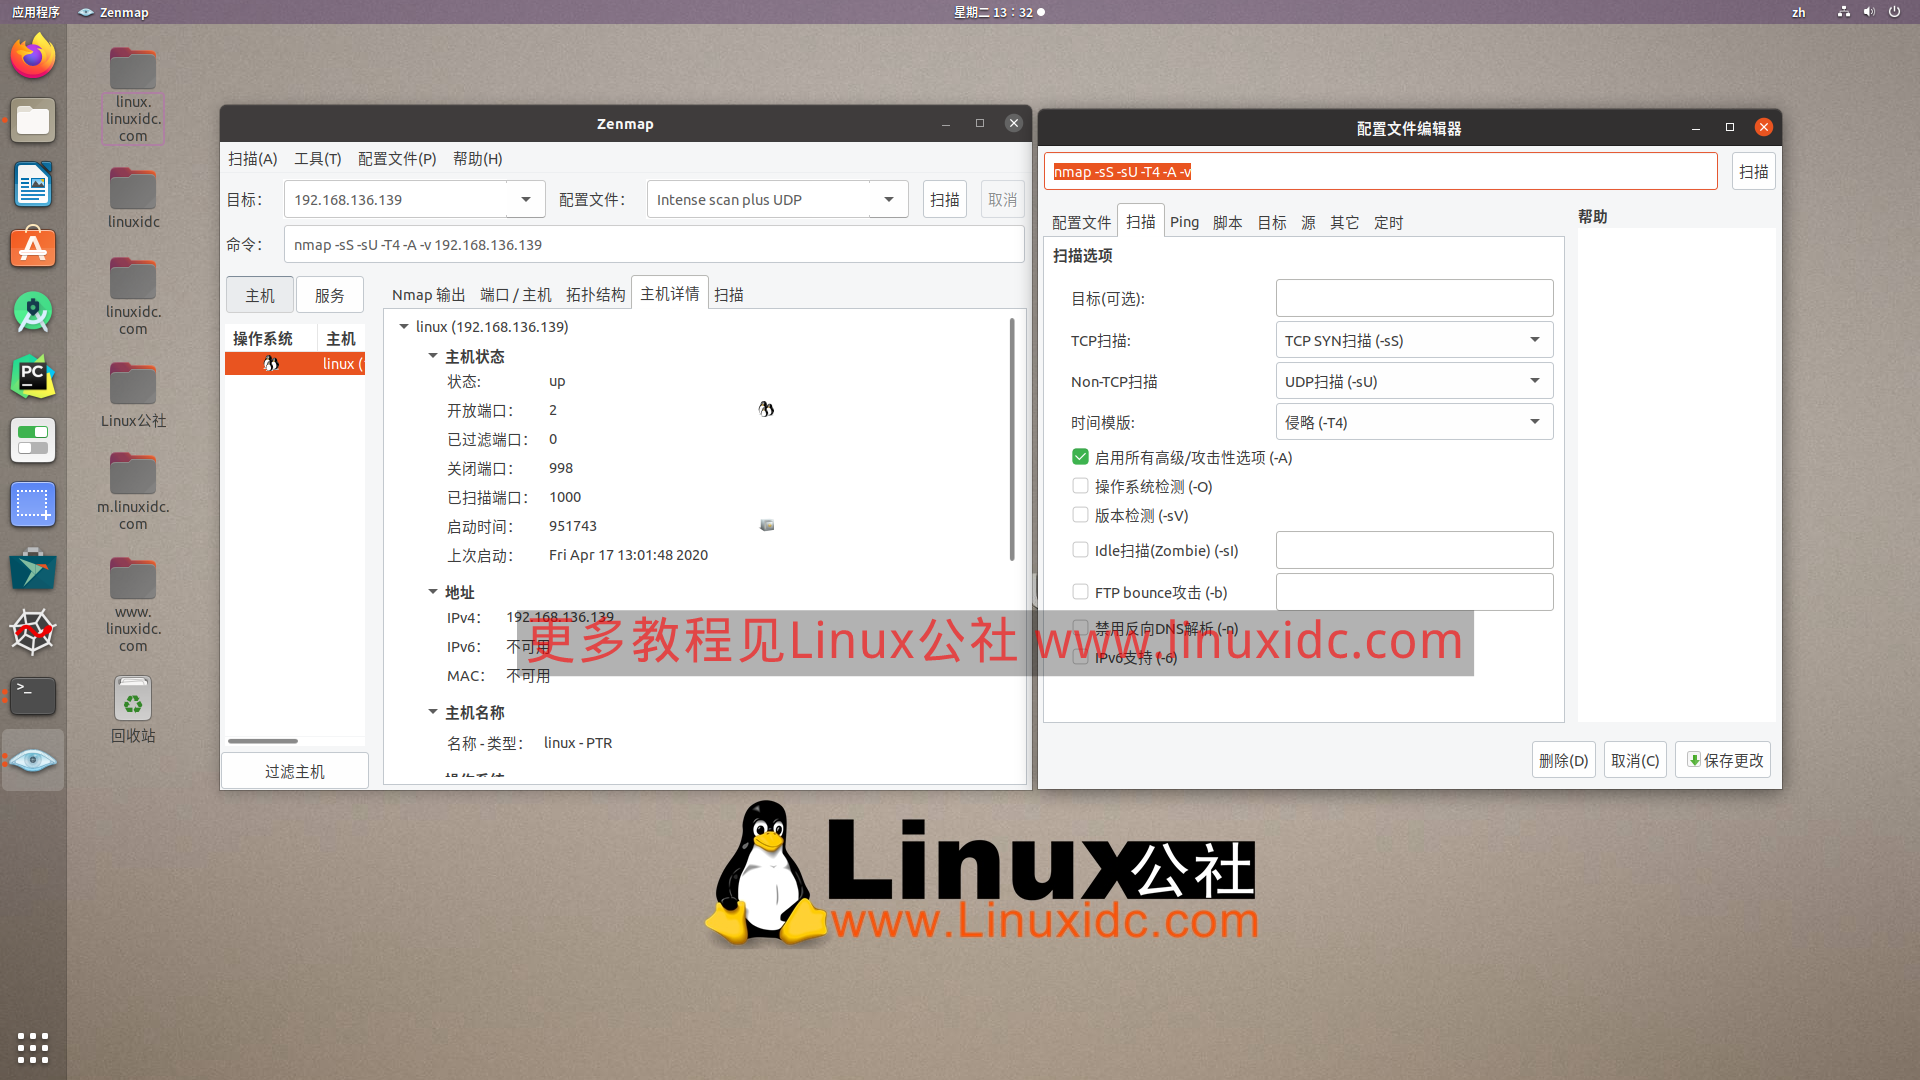Open the Files manager from the dock
Screen dimensions: 1920x1080
click(x=33, y=120)
